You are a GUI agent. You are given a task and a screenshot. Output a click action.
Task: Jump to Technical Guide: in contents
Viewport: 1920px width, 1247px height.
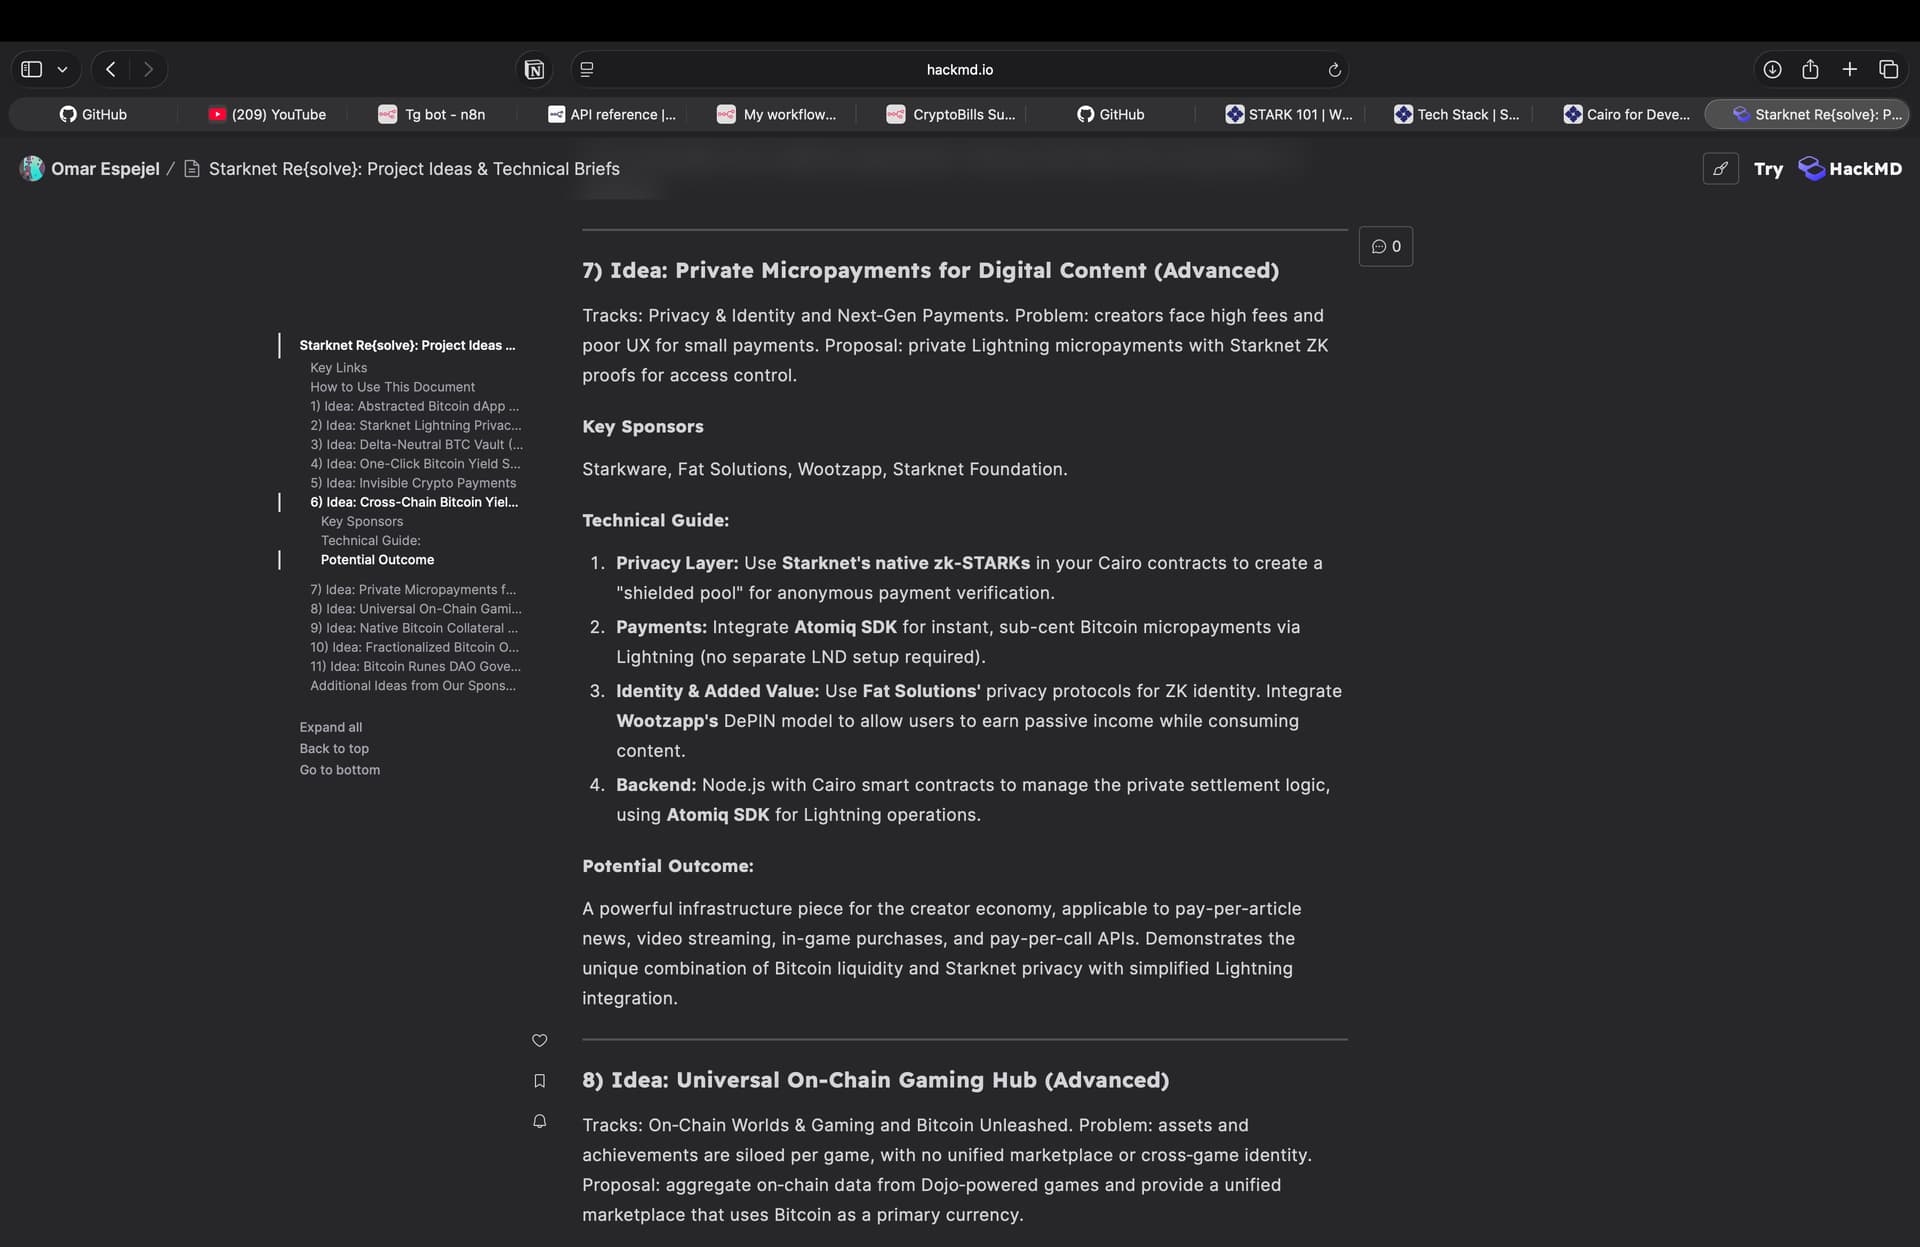[x=370, y=541]
